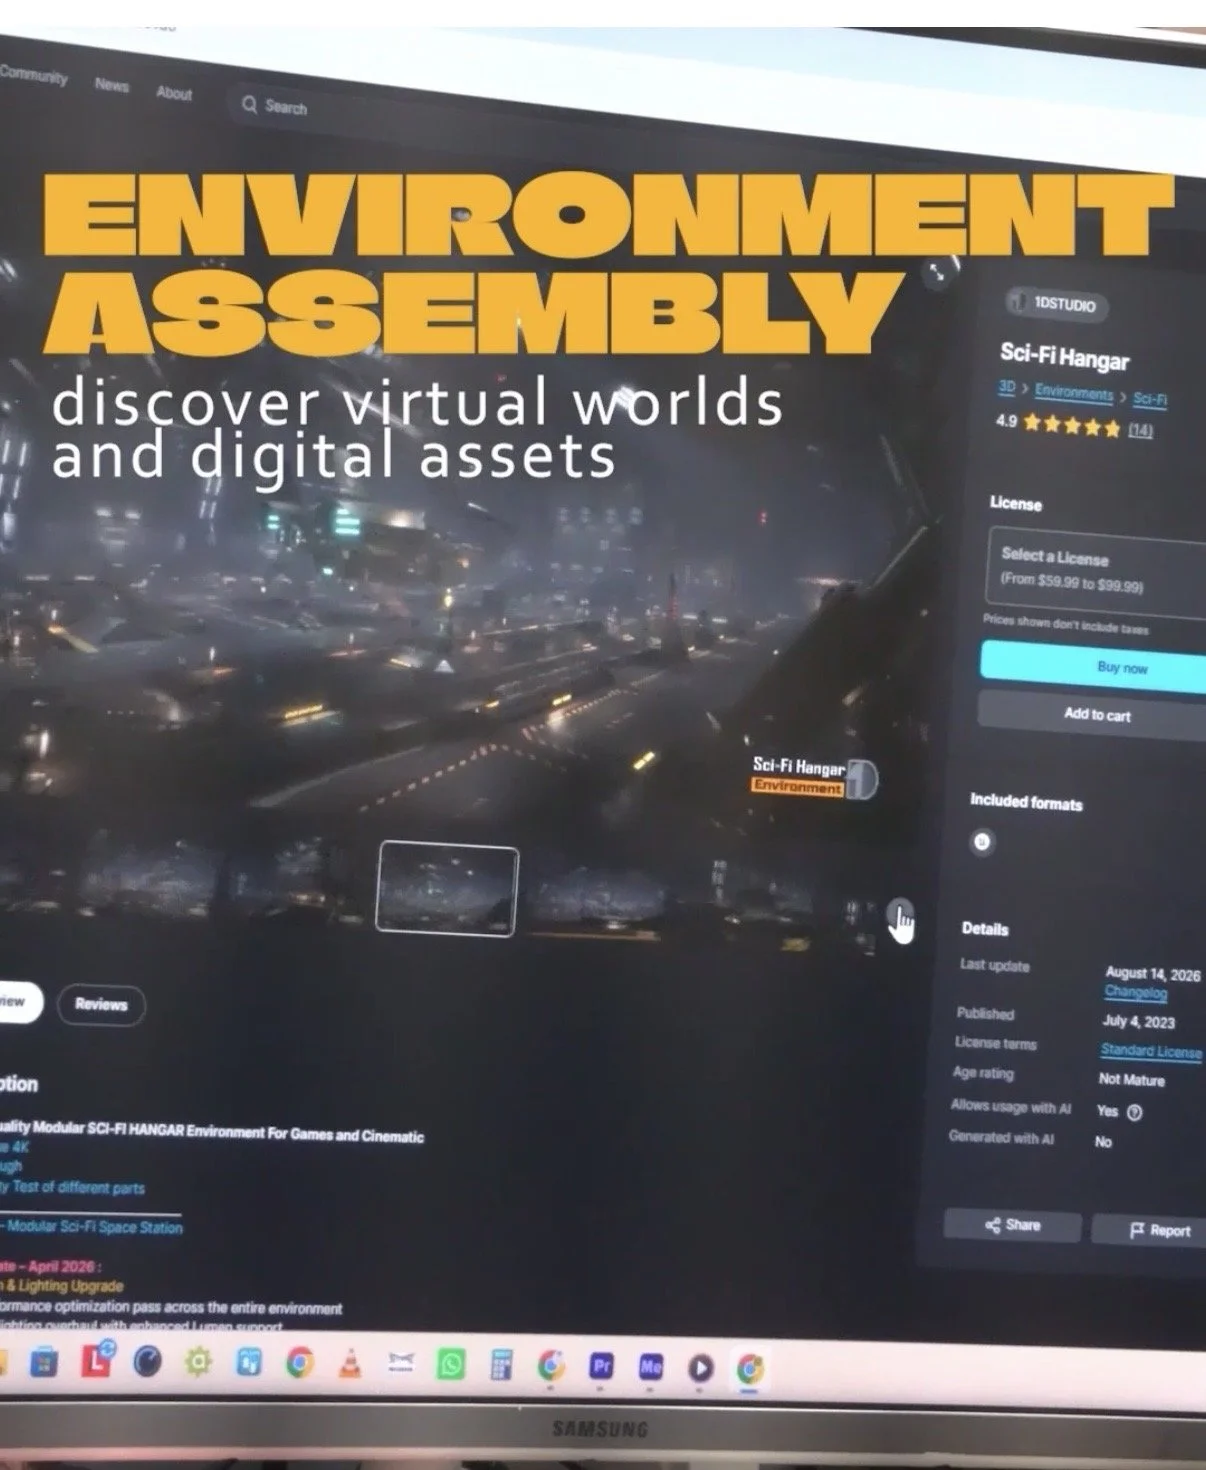Open WhatsApp from the taskbar
The width and height of the screenshot is (1206, 1470).
pos(451,1365)
